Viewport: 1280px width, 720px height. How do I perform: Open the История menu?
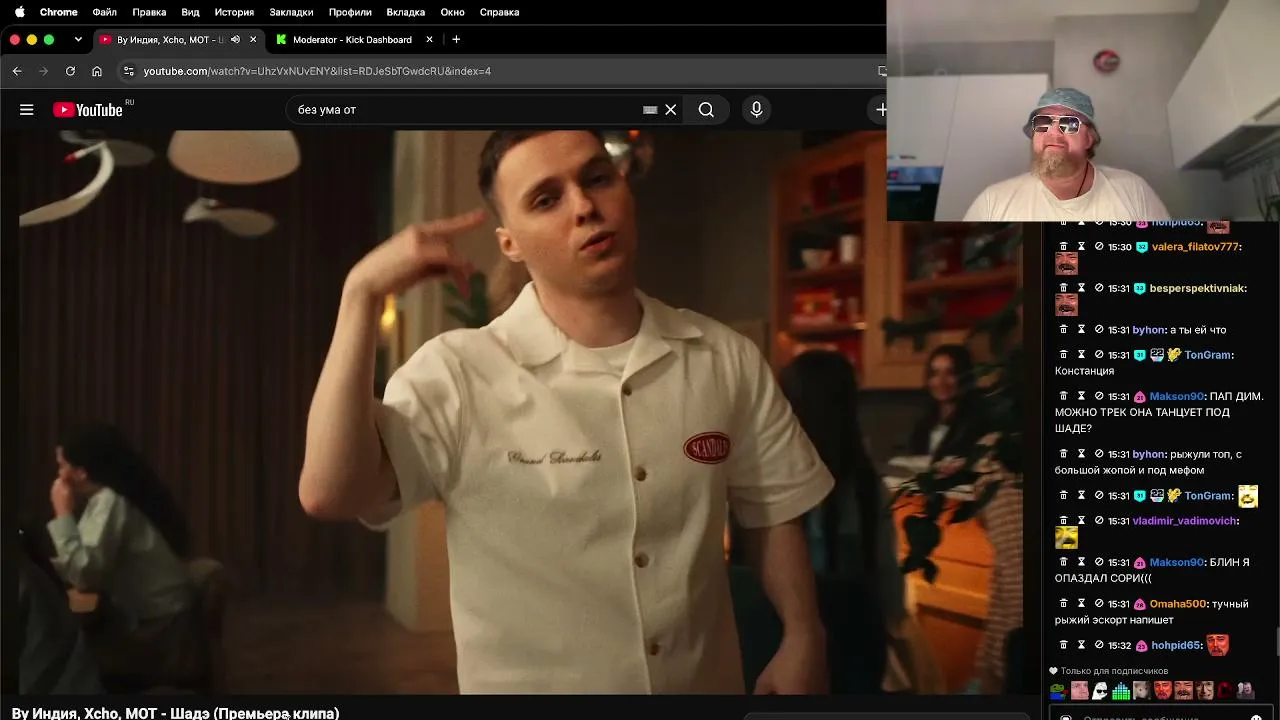point(234,12)
